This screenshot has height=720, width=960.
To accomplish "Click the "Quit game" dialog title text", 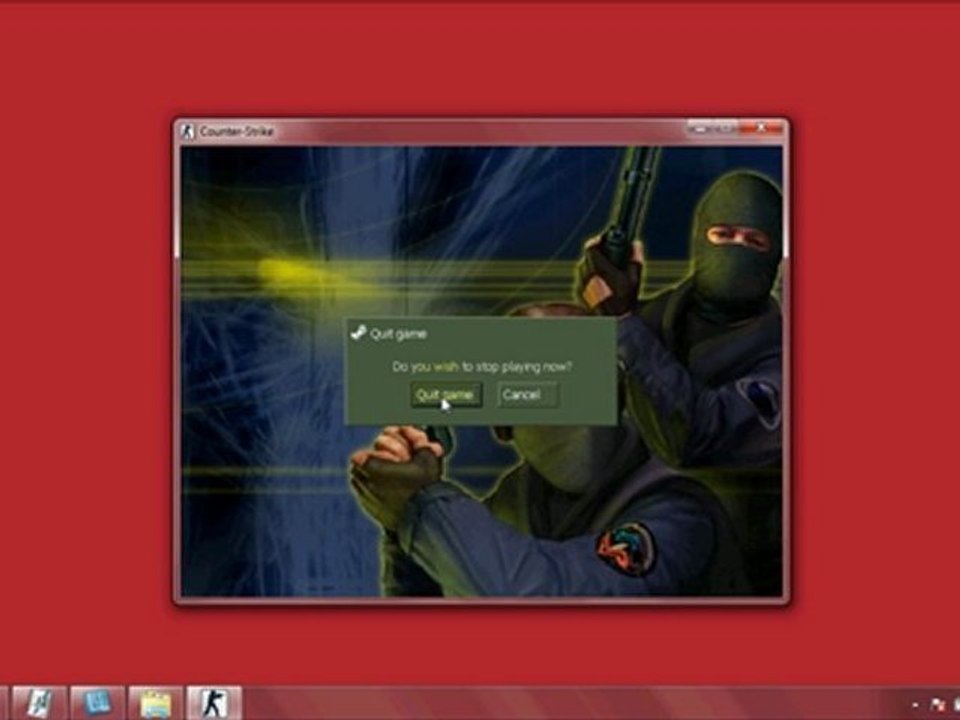I will point(398,334).
